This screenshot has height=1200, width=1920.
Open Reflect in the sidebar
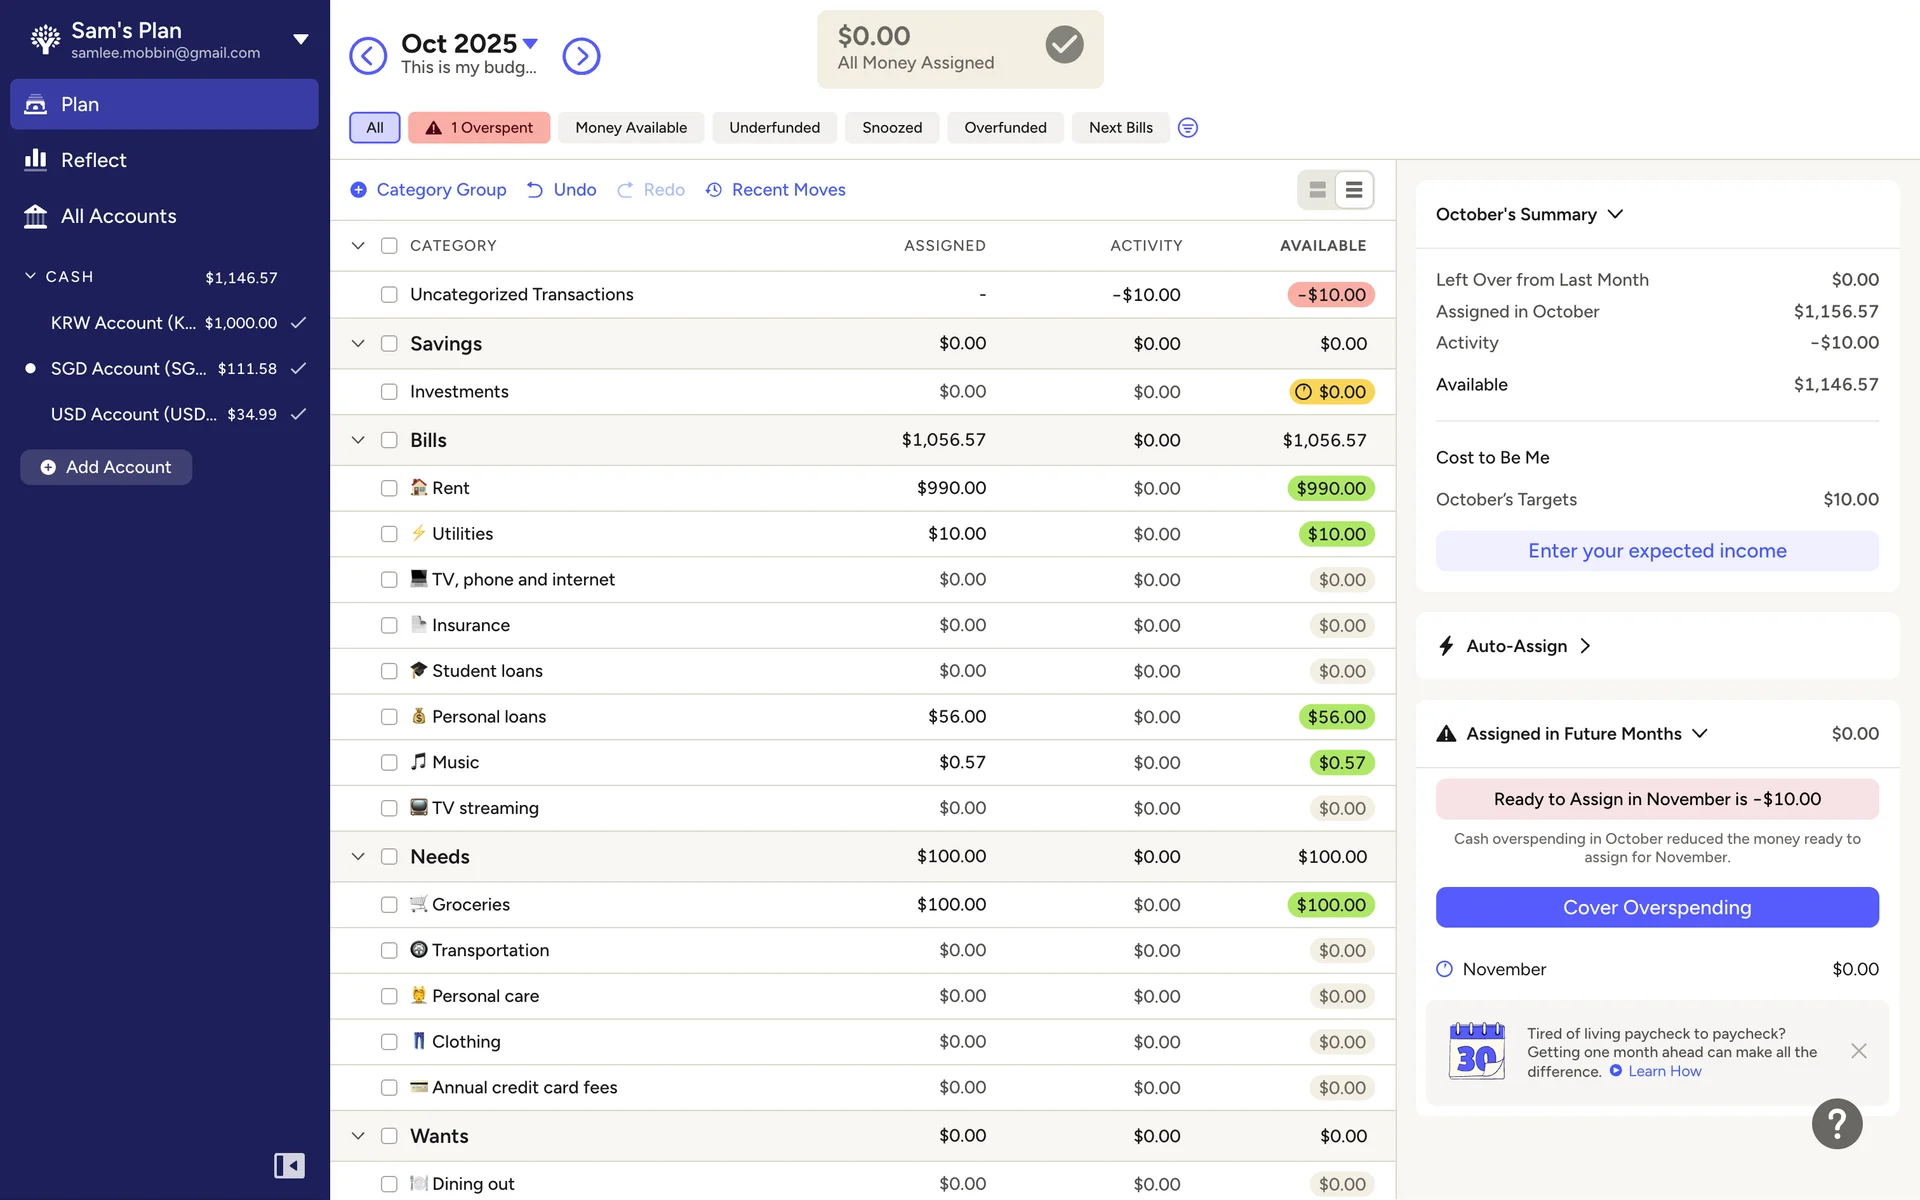[x=93, y=160]
